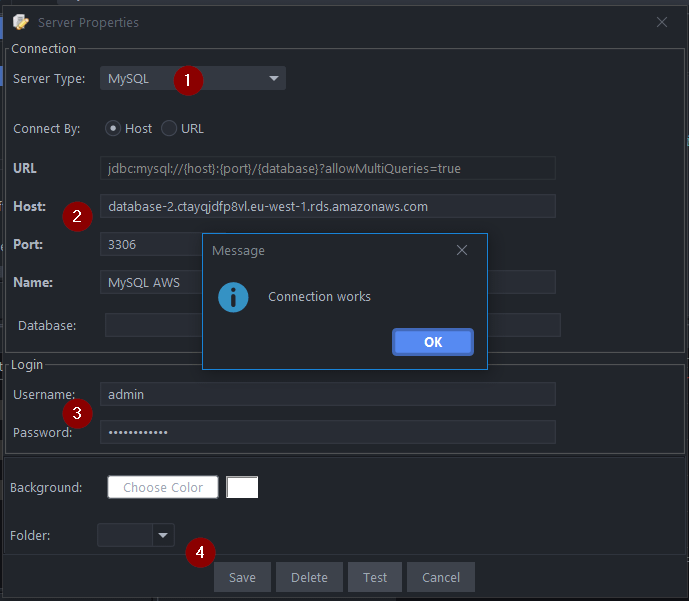The height and width of the screenshot is (601, 689).
Task: Click the Host field with amazonaws address
Action: coord(327,206)
